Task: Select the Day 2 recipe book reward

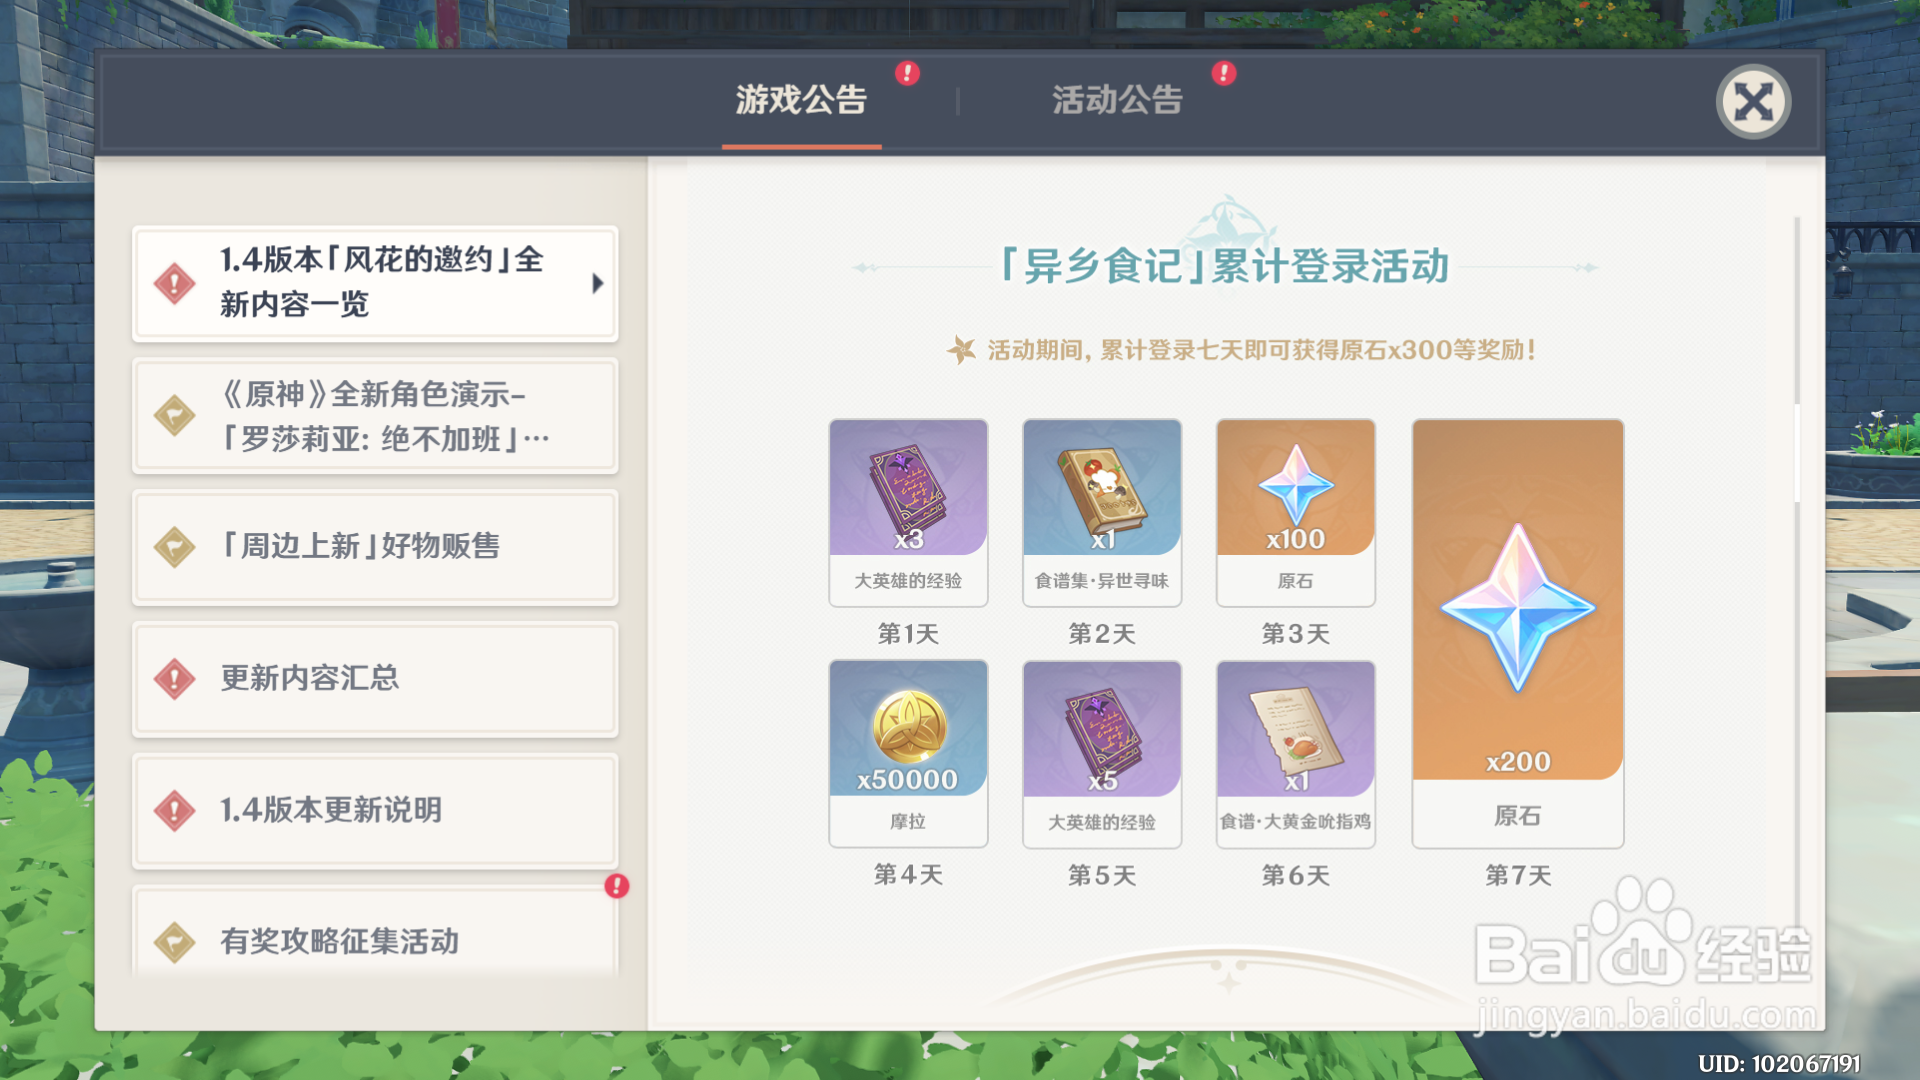Action: (x=1102, y=512)
